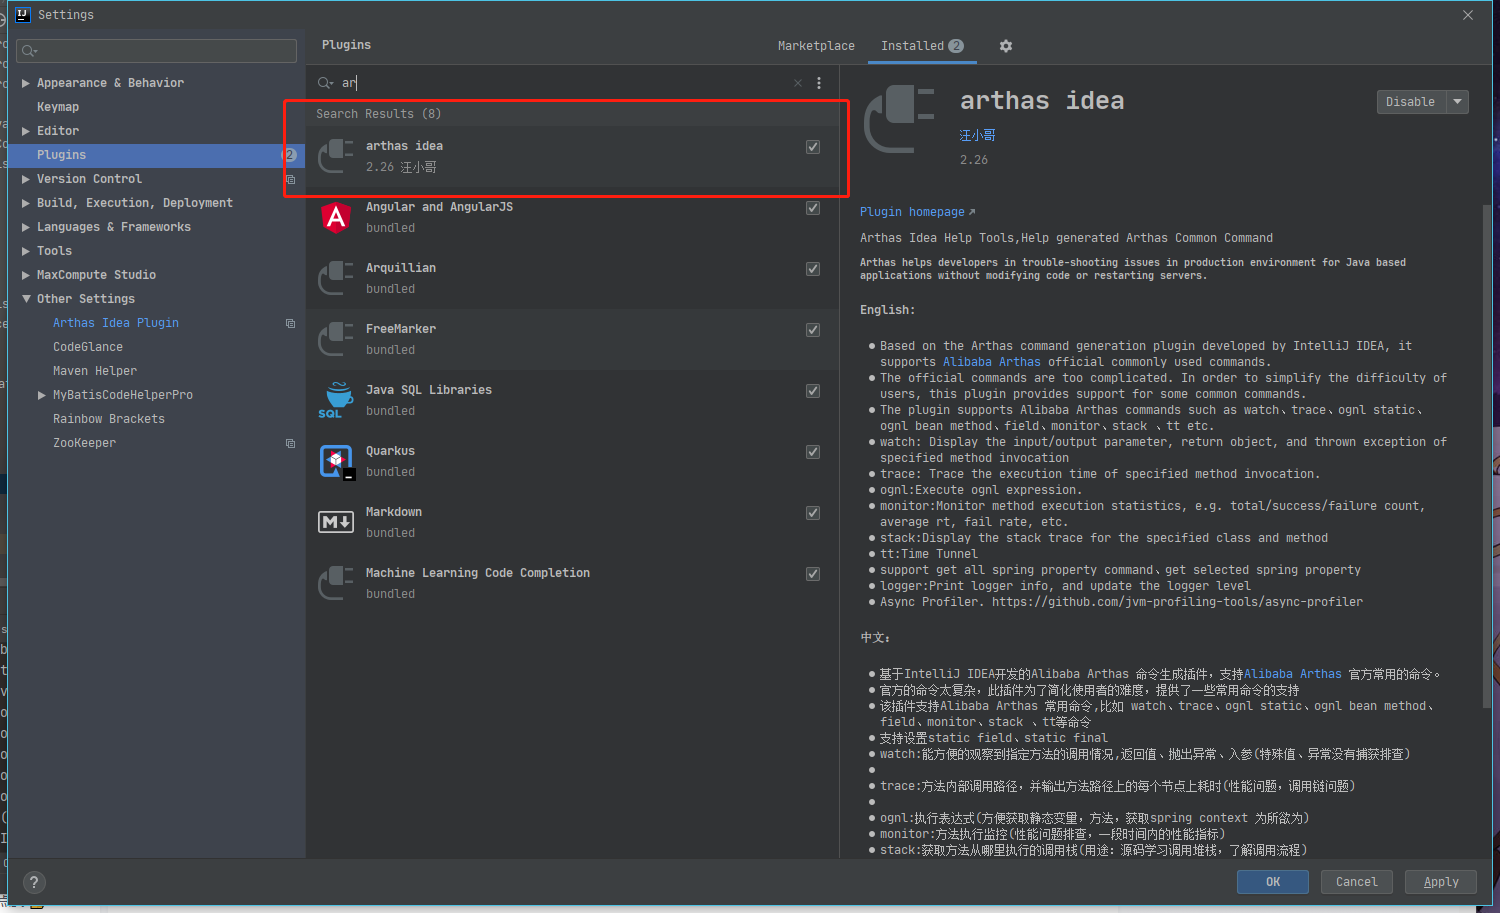Screen dimensions: 1500x913
Task: Open the plugin author 汪小哥 link
Action: 977,135
